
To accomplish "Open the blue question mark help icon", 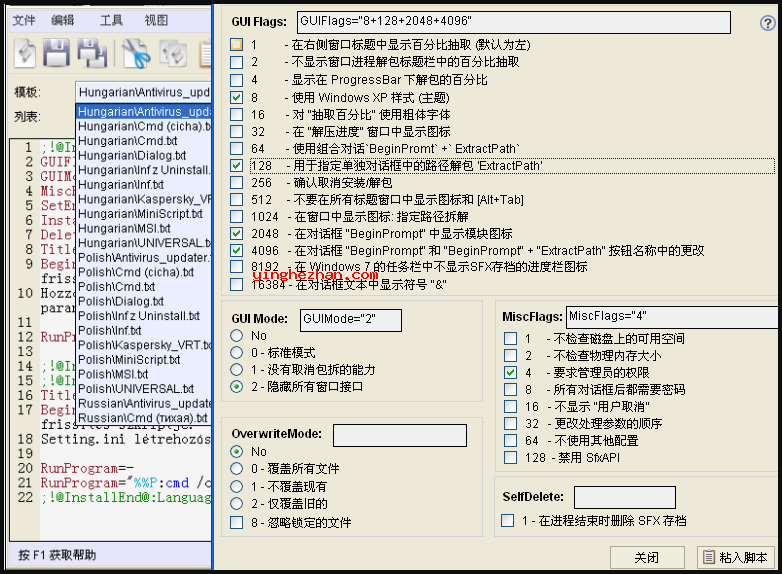I will point(768,22).
